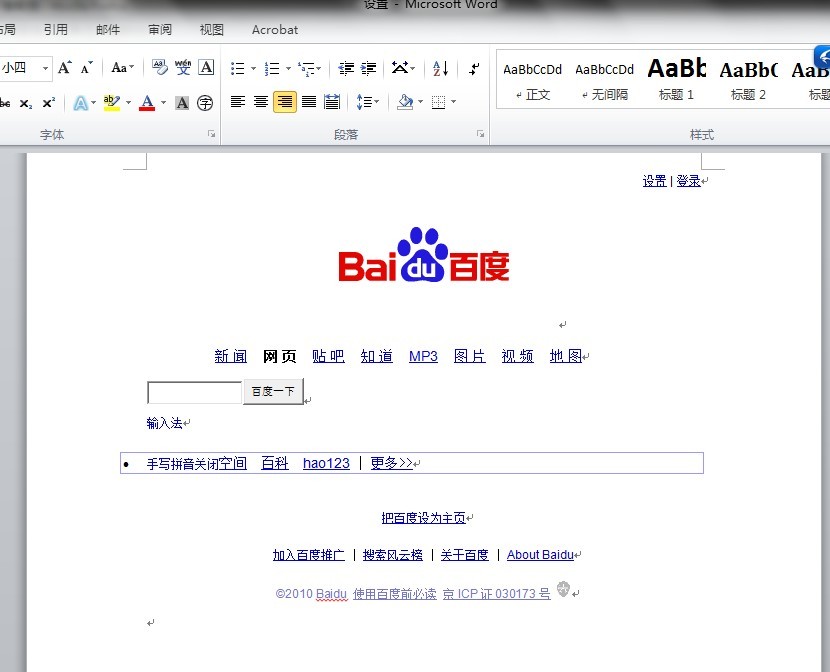
Task: Open Paragraph dialog launcher in 段落 group
Action: coord(481,134)
